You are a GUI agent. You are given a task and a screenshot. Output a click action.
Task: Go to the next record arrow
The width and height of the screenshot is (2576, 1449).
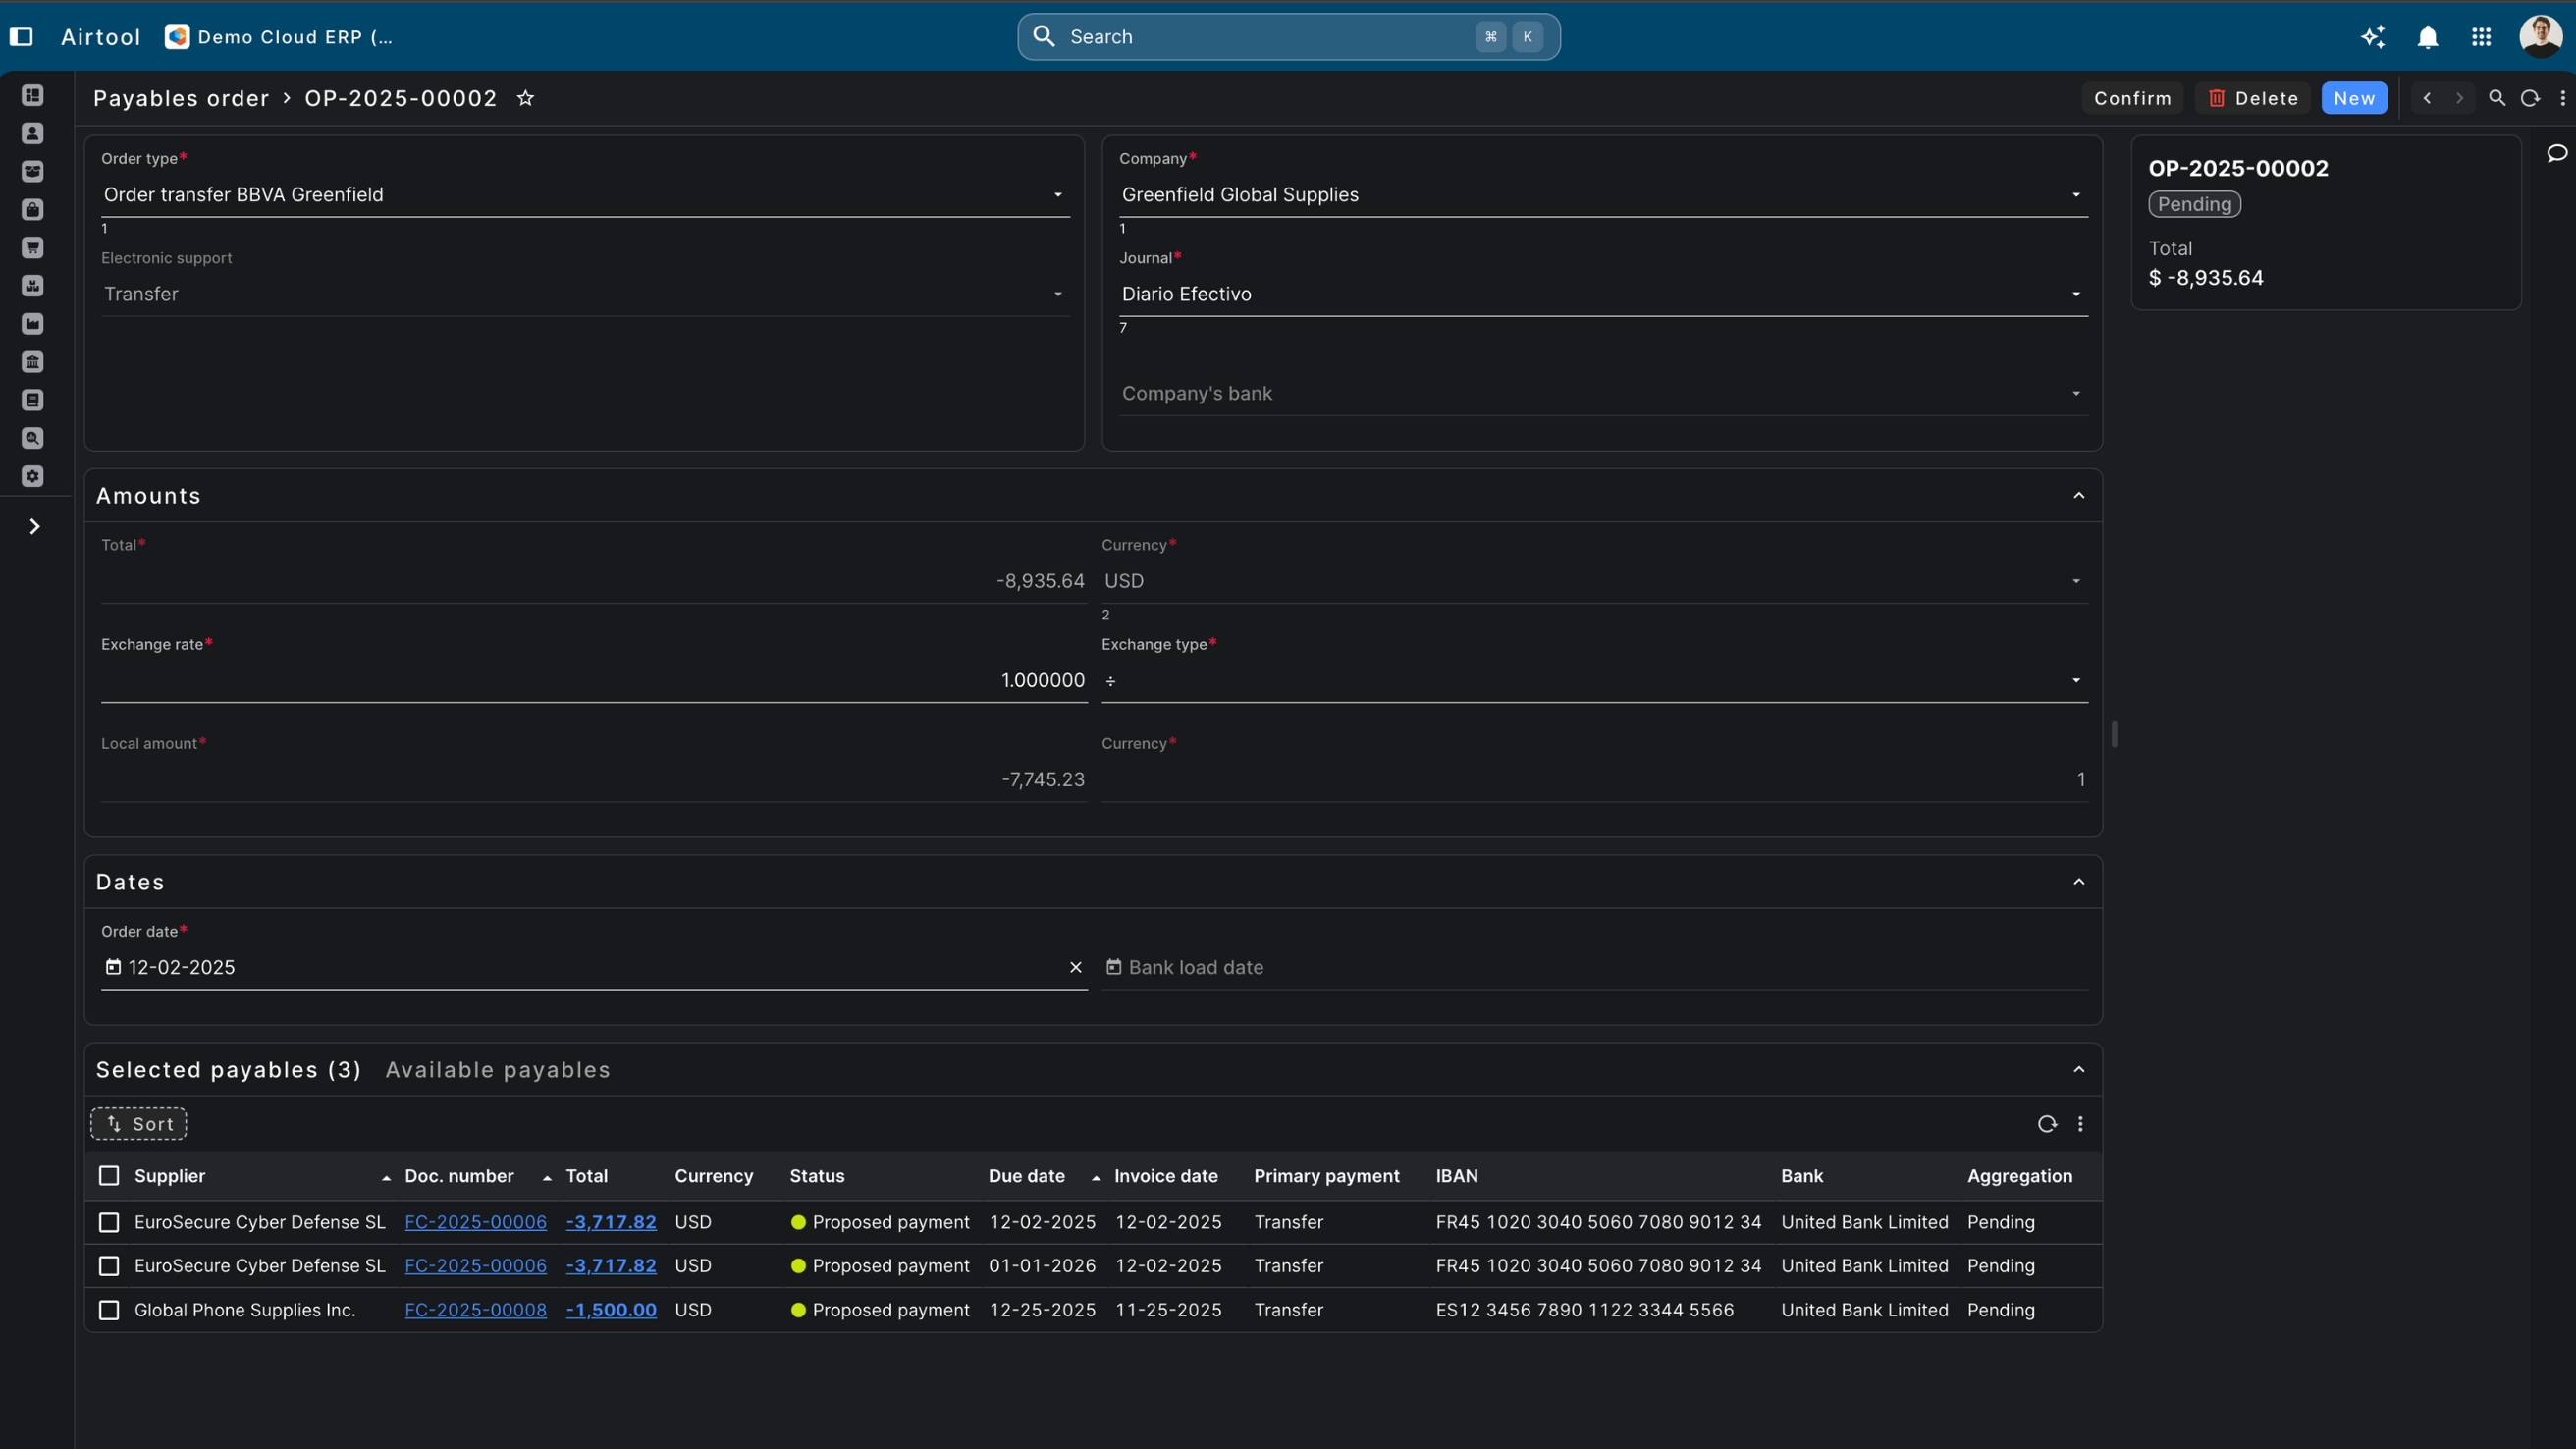[2459, 98]
